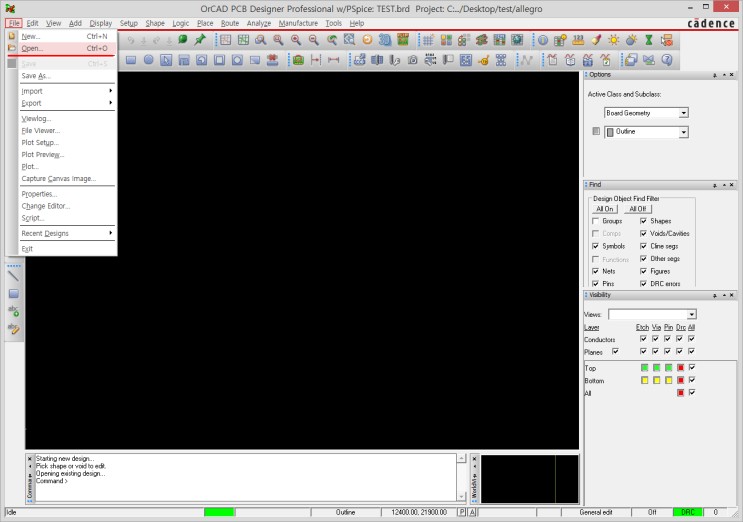Uncheck the Voids/Cavities checkbox
The height and width of the screenshot is (522, 743).
tap(643, 234)
